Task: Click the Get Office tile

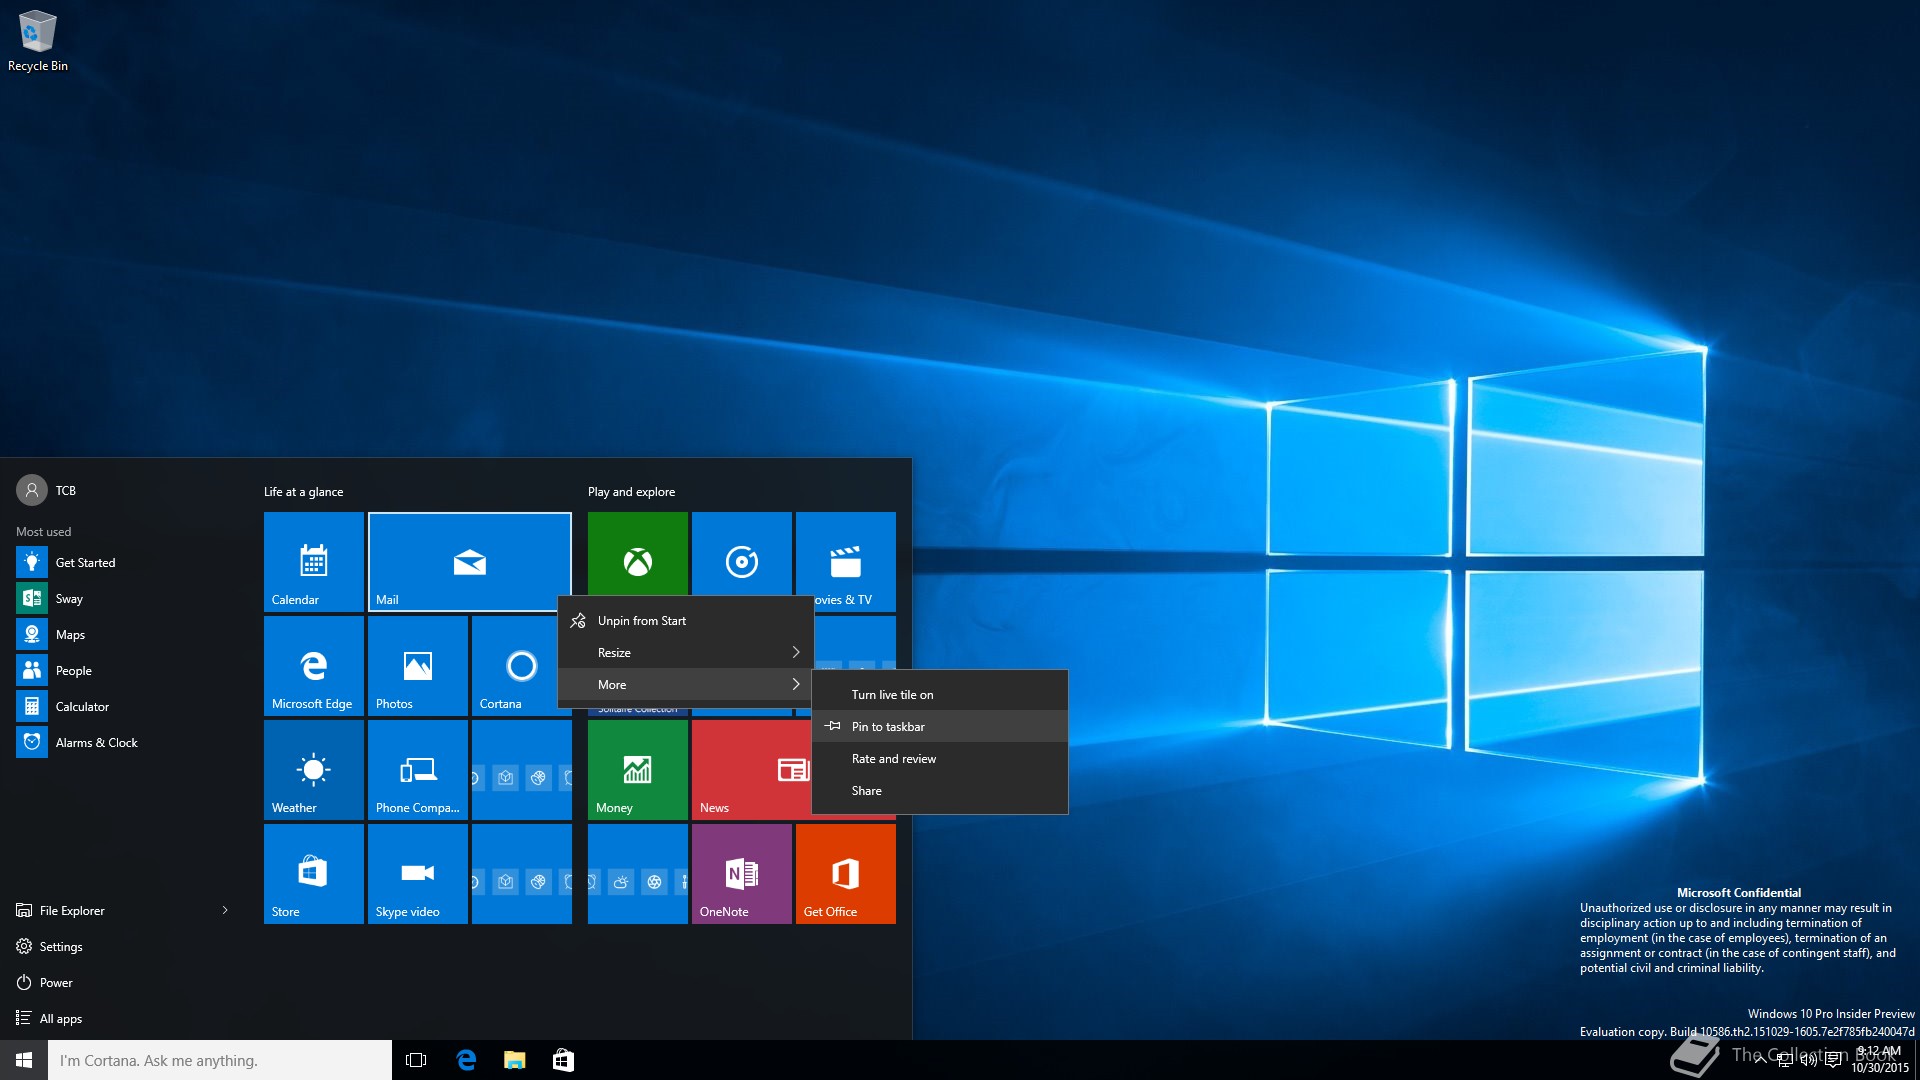Action: tap(846, 874)
